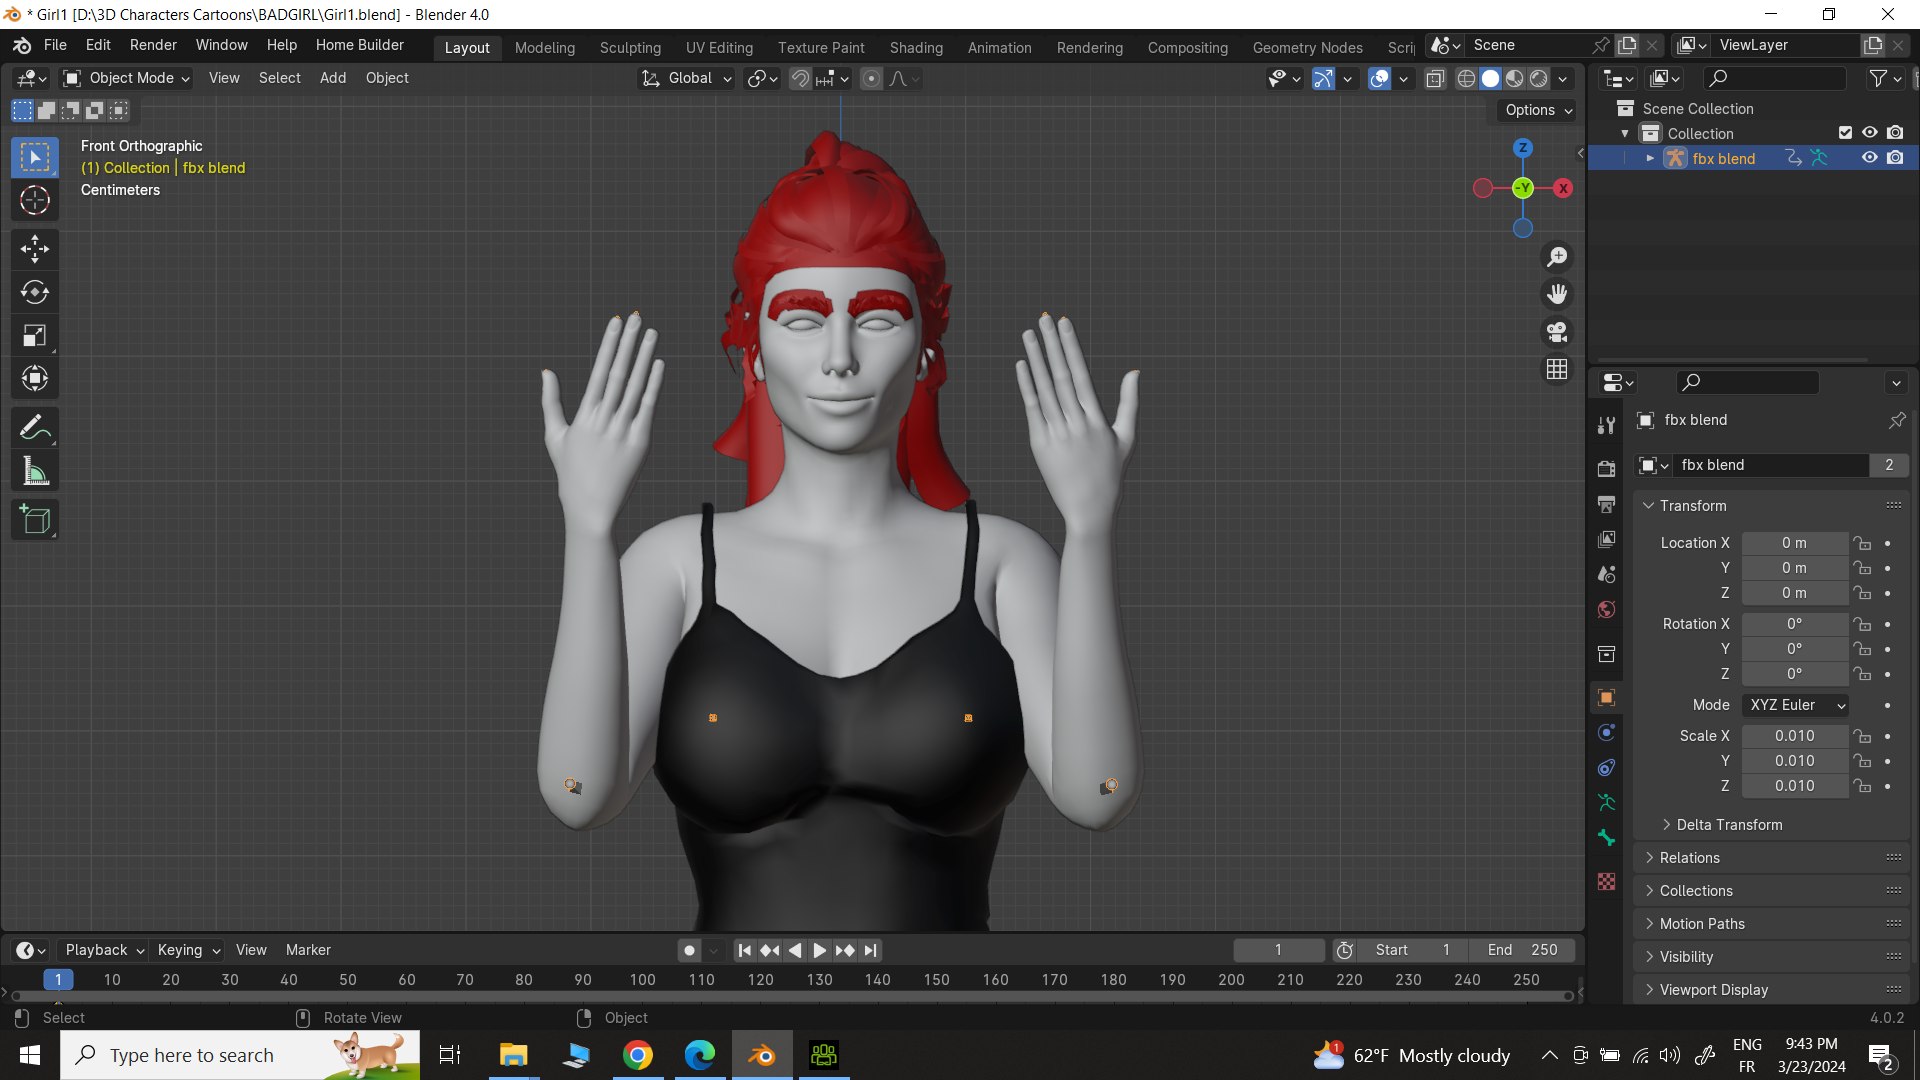Expand fbx blend in outliner

1650,158
